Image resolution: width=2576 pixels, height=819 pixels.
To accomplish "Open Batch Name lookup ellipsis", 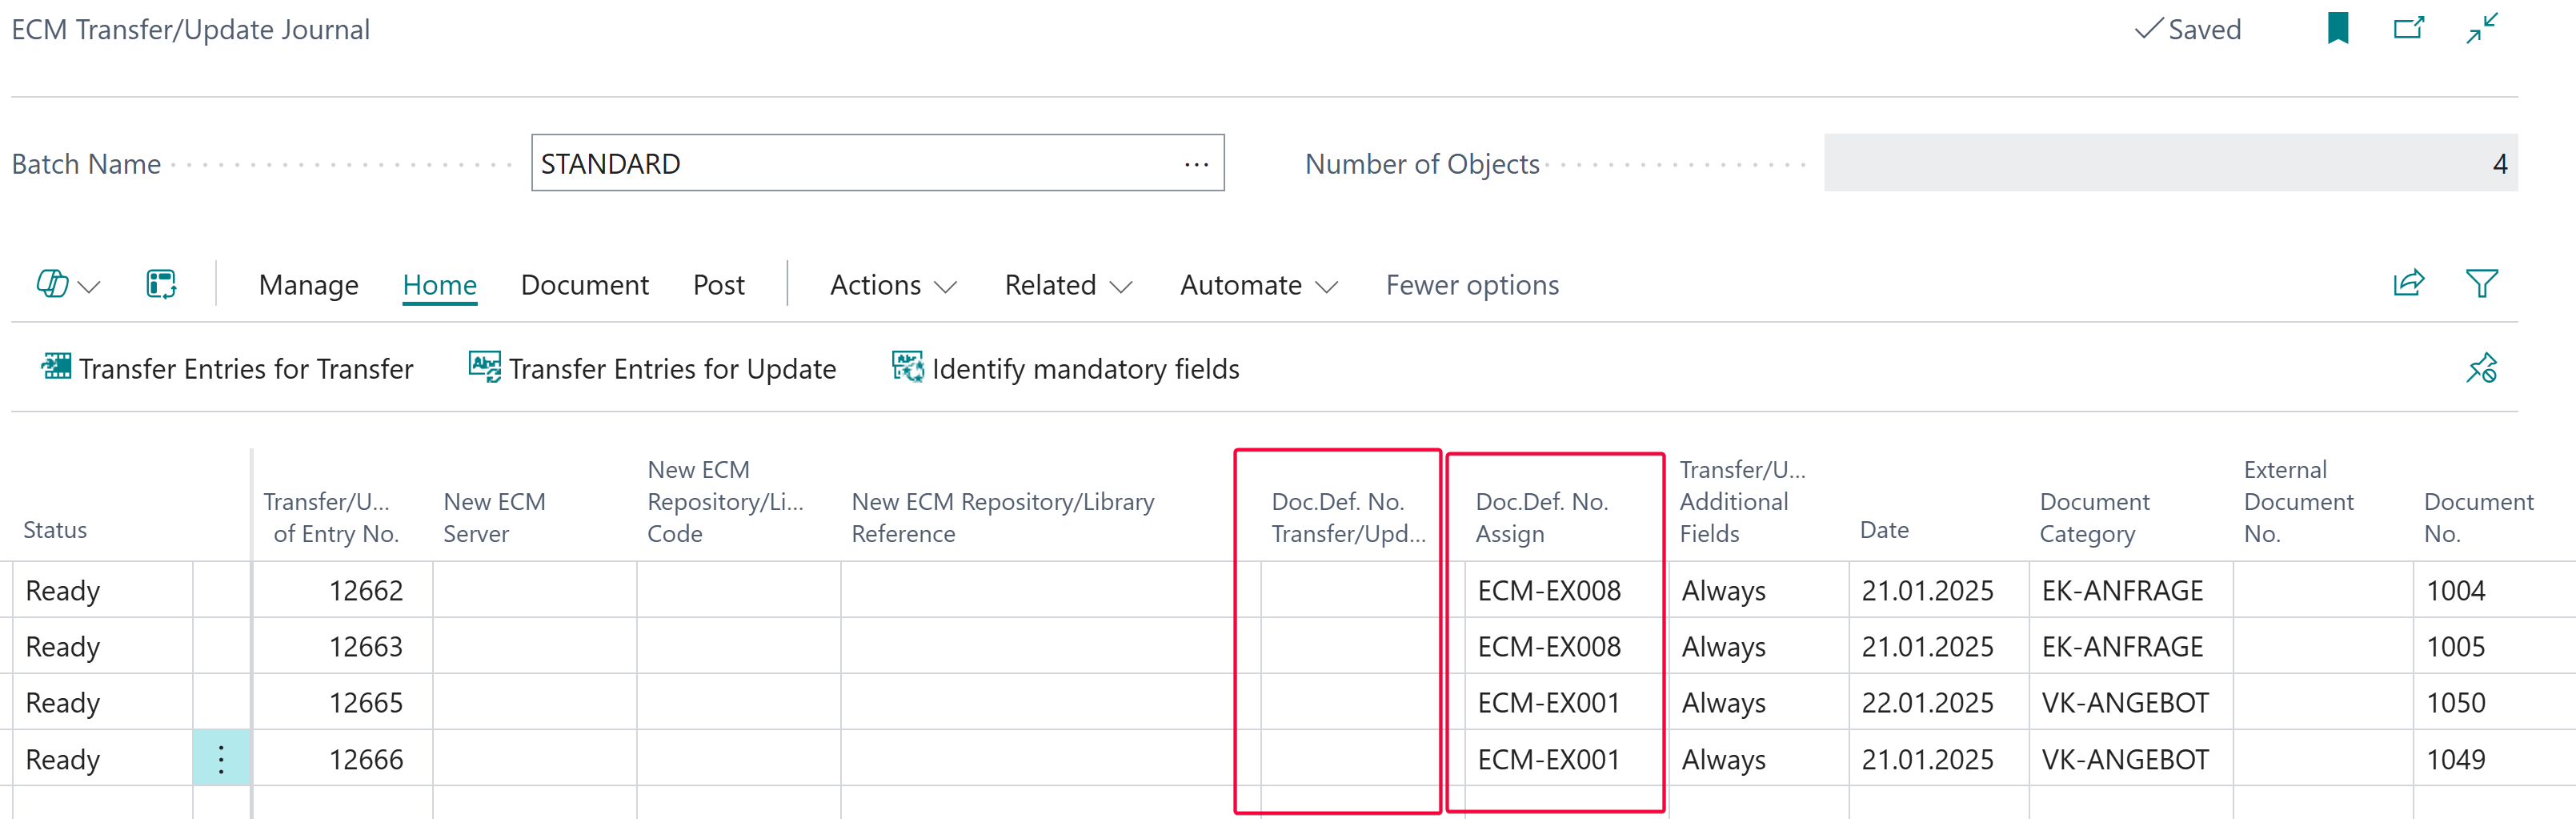I will click(1196, 164).
